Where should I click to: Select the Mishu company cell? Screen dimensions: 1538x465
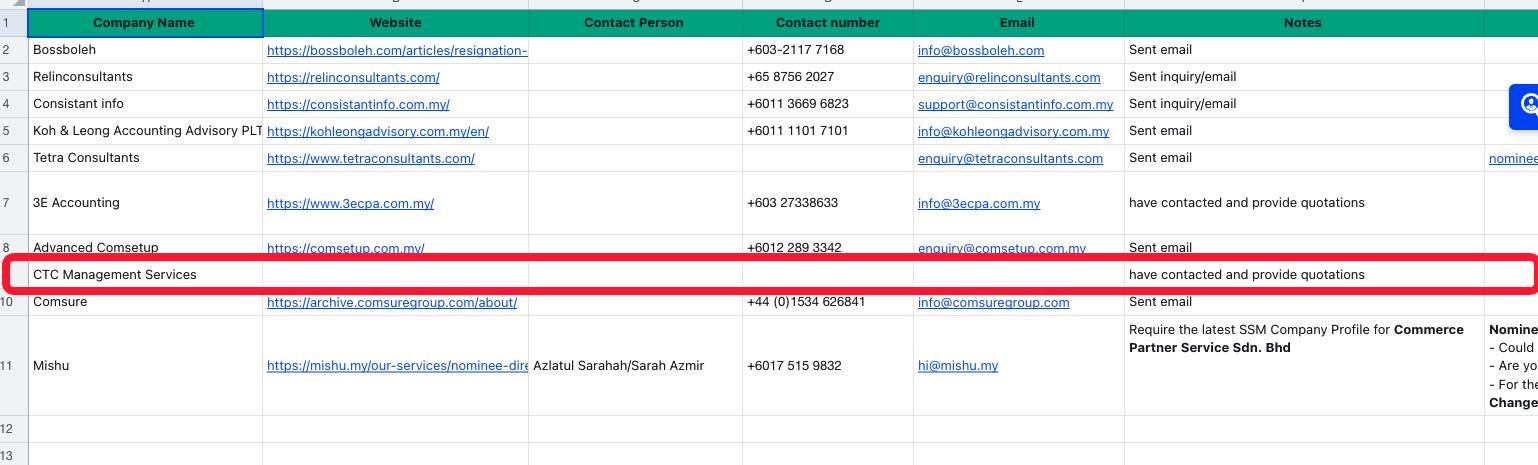tap(145, 366)
